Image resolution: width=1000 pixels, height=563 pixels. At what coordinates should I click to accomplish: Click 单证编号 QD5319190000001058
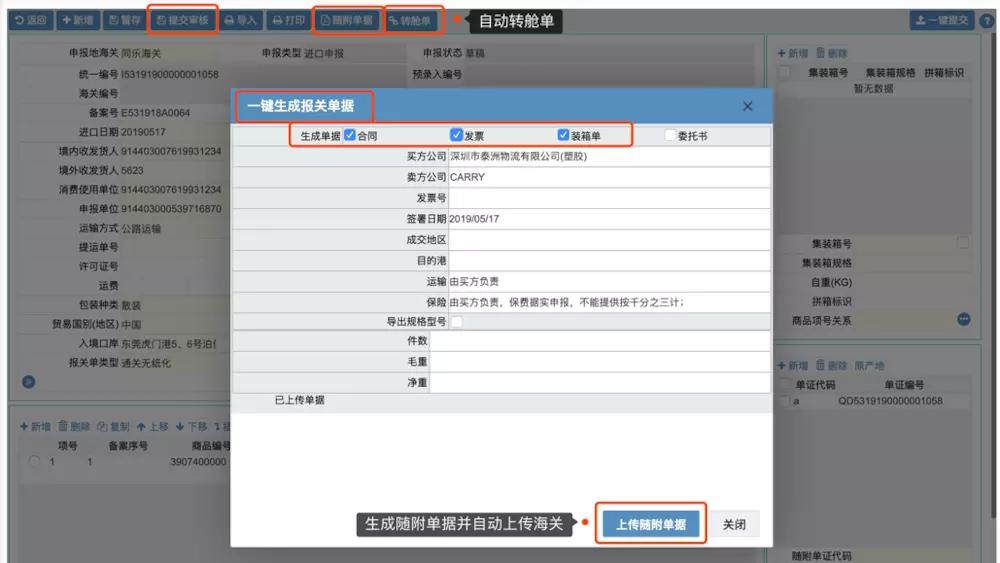(x=890, y=401)
